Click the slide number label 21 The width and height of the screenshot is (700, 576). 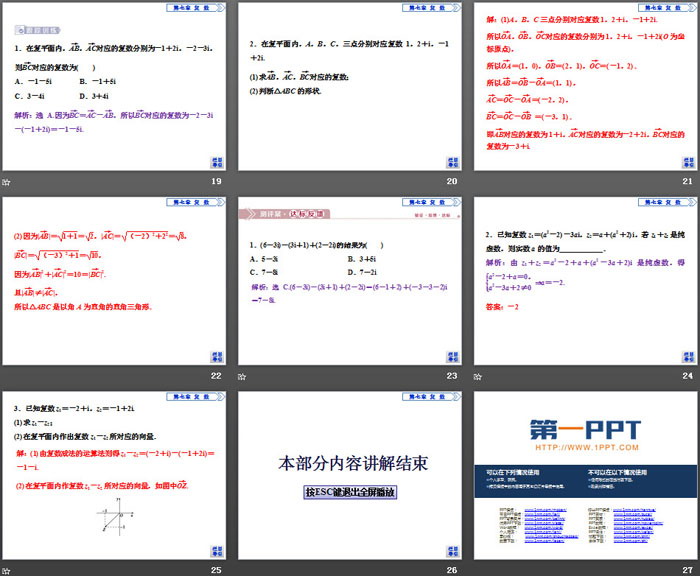coord(688,181)
